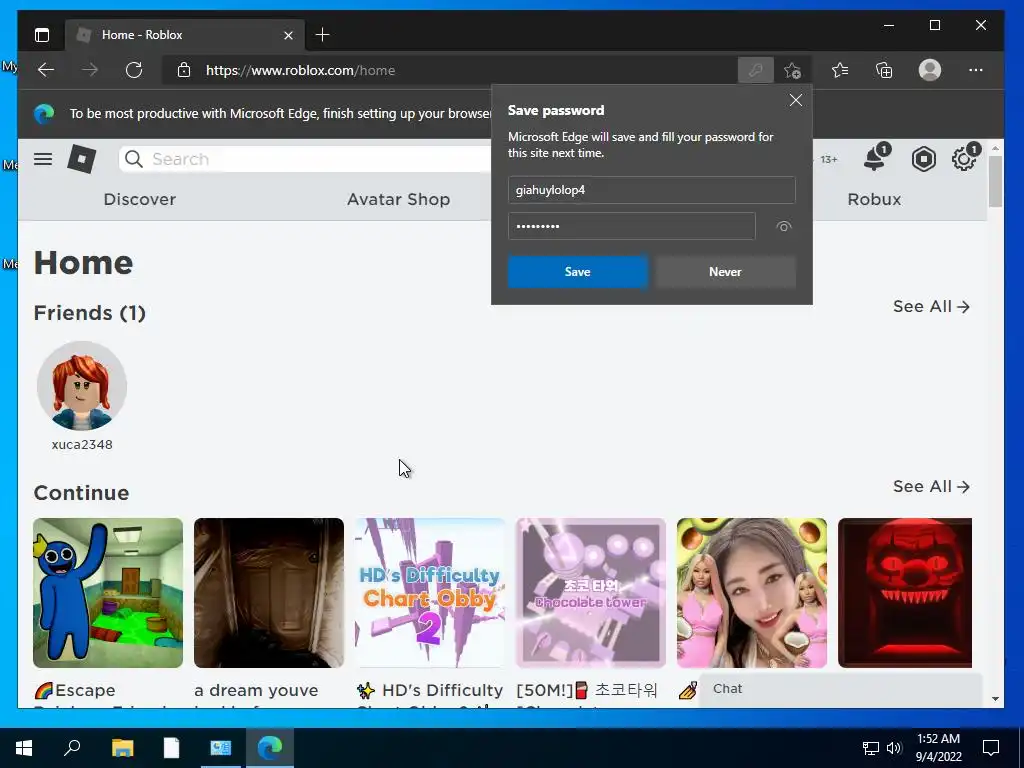Click the password key icon in address bar
Viewport: 1024px width, 768px height.
[756, 70]
